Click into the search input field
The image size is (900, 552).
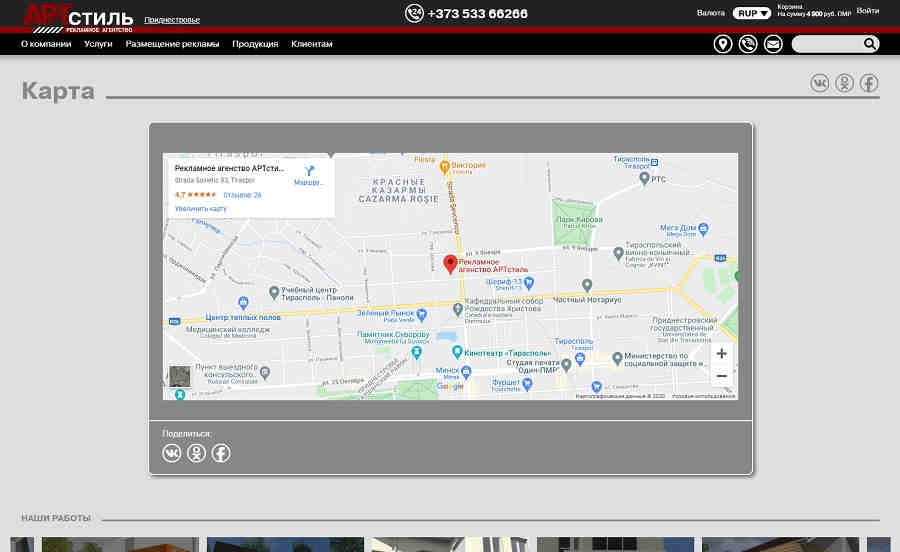[x=825, y=44]
